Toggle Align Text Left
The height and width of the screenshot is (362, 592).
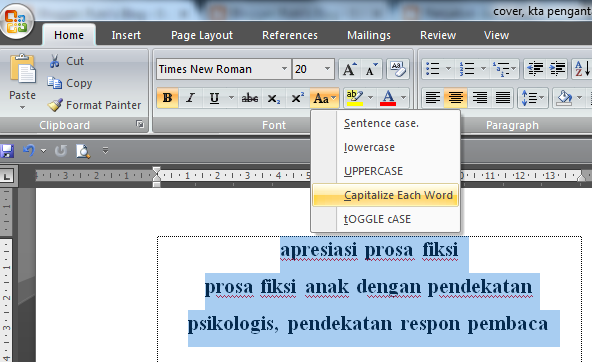(x=433, y=99)
